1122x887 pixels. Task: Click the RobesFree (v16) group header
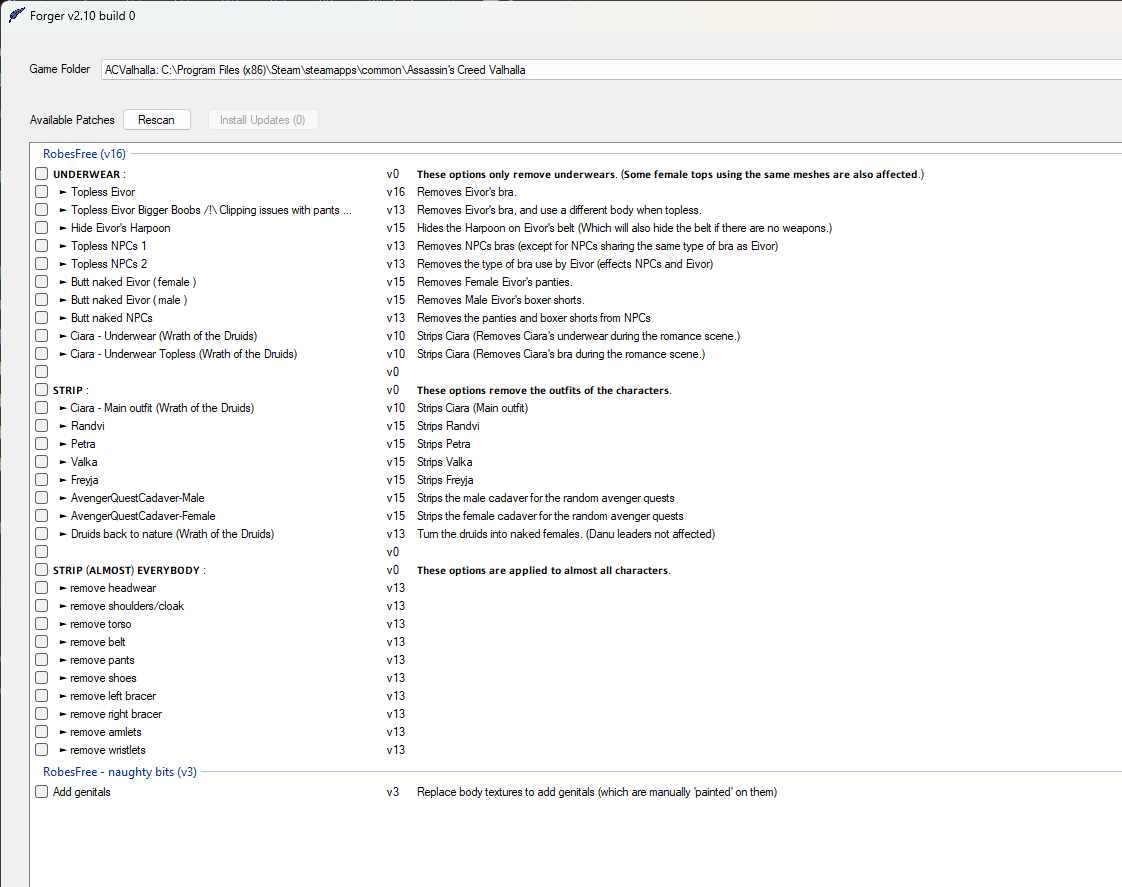tap(84, 154)
